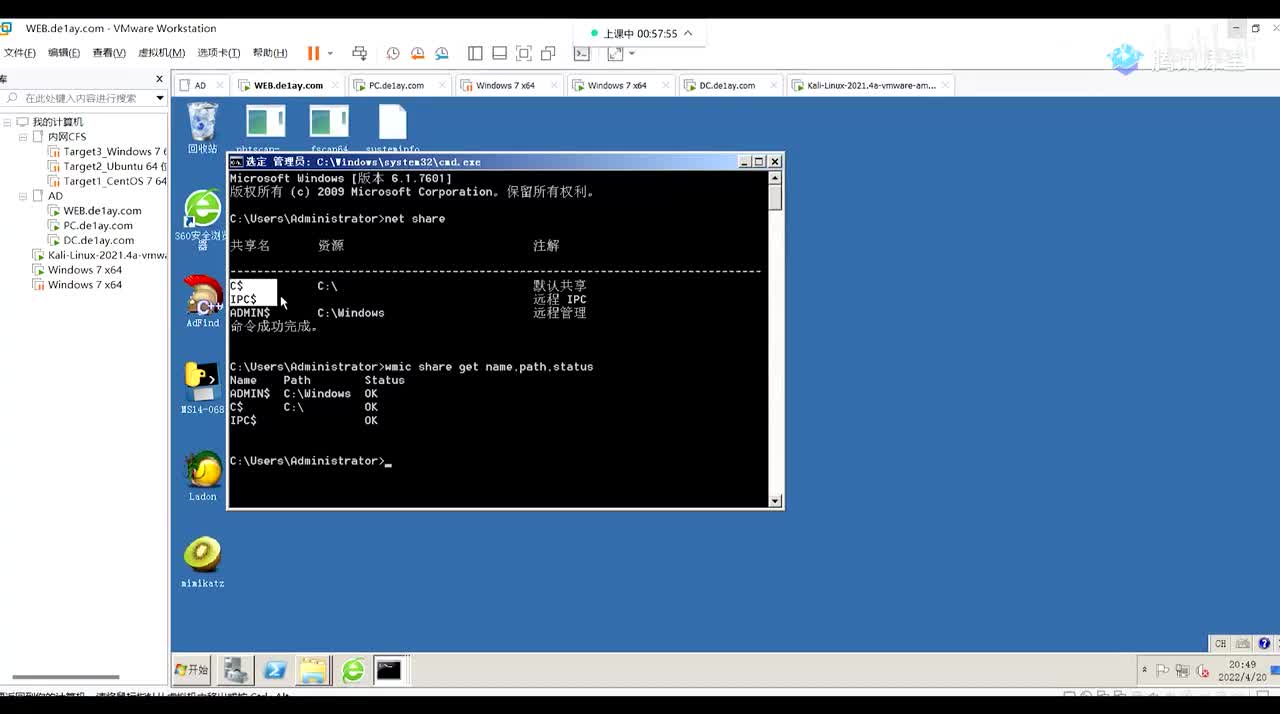Click cmd window scroll up arrow
1280x714 pixels.
(x=775, y=178)
